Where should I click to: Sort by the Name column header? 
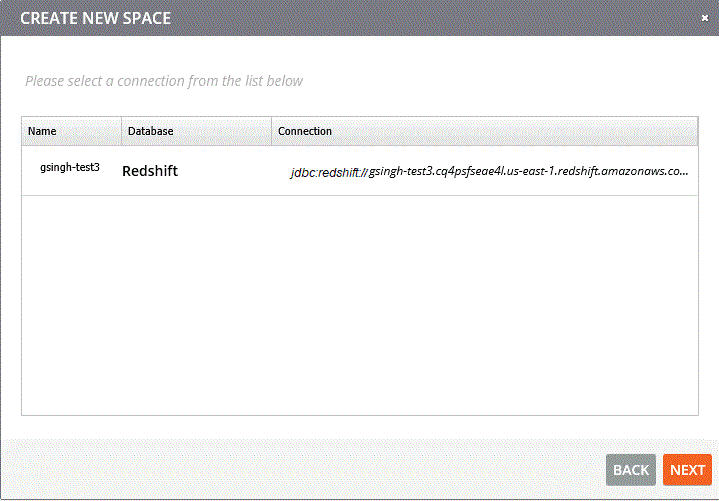click(x=42, y=131)
